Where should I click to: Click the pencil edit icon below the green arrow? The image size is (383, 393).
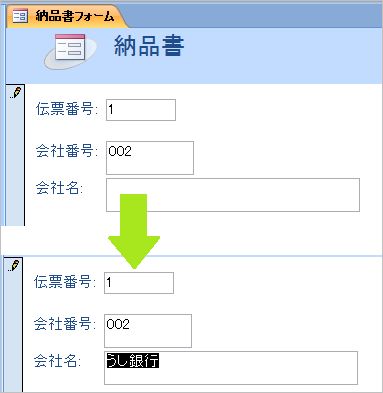pyautogui.click(x=14, y=265)
